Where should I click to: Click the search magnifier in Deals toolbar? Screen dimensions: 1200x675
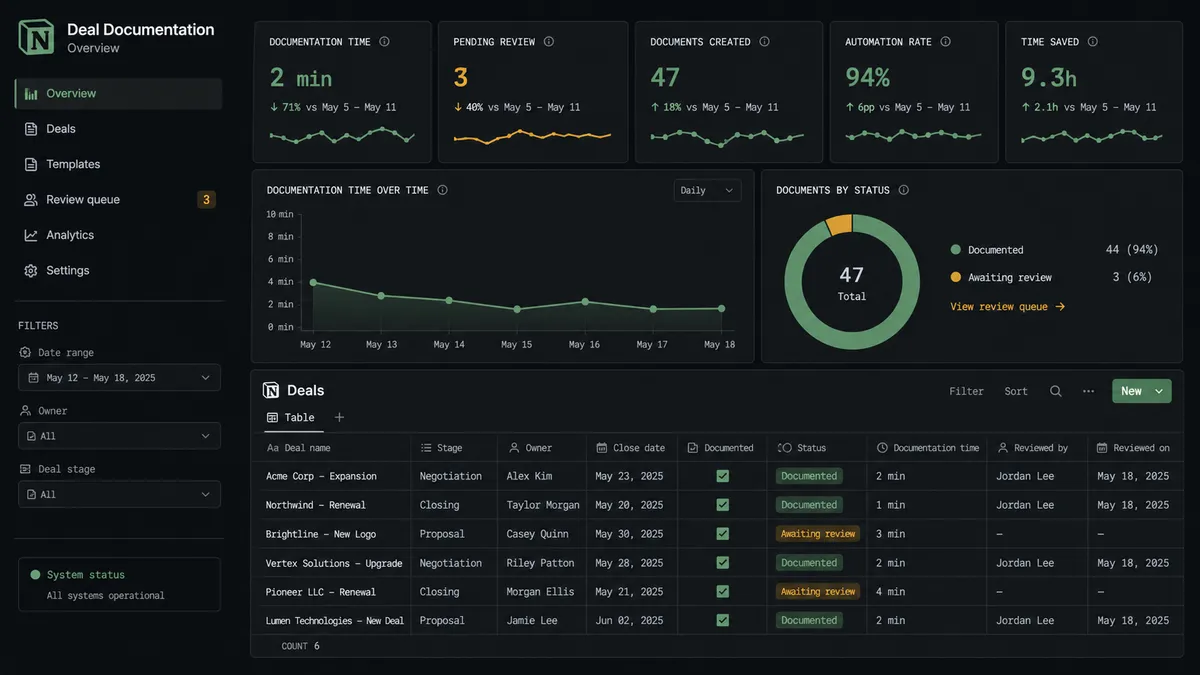click(1056, 391)
